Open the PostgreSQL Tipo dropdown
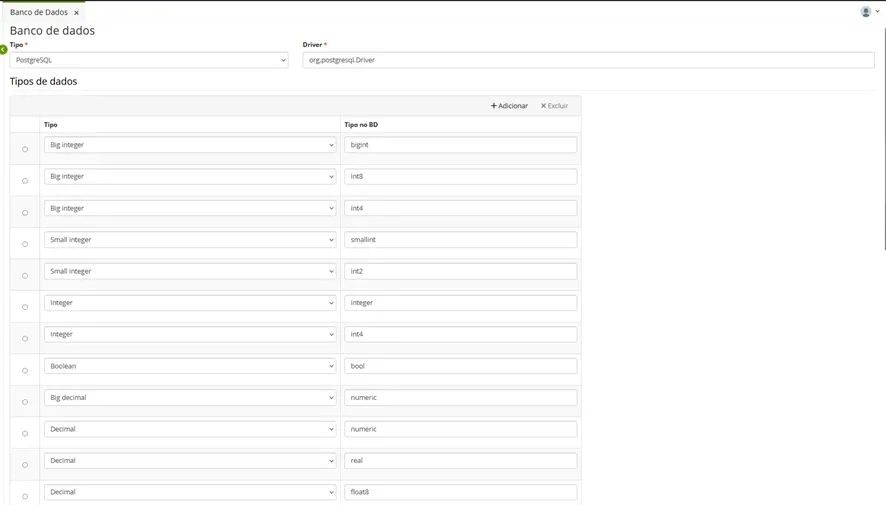 149,60
